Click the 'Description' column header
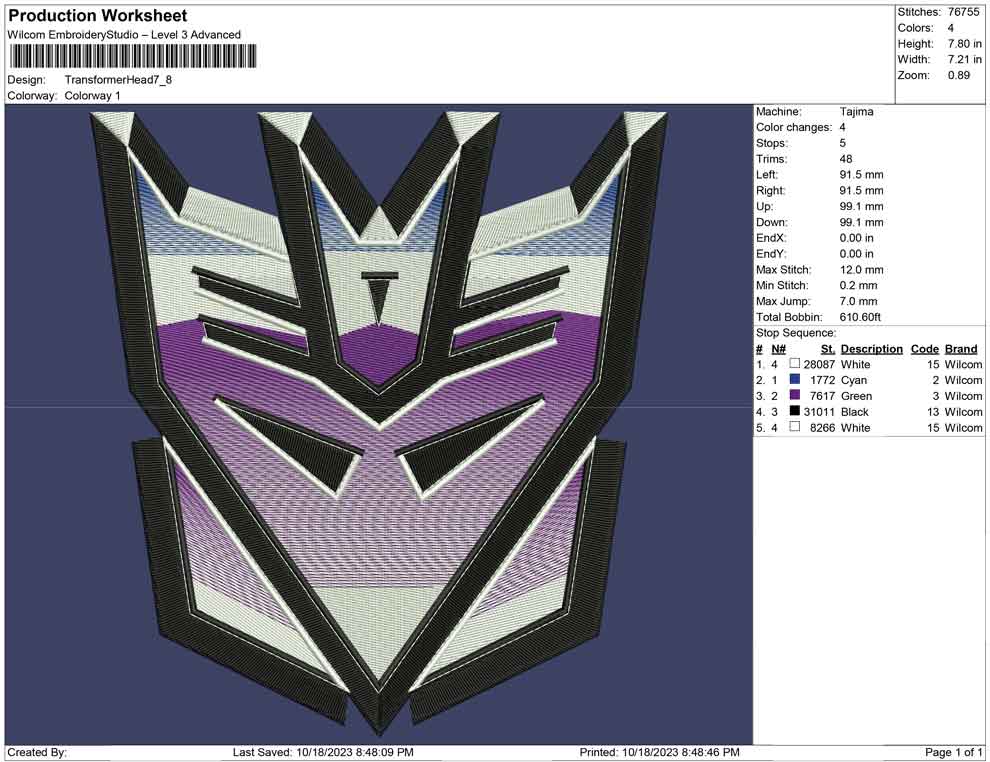This screenshot has height=762, width=990. [871, 349]
